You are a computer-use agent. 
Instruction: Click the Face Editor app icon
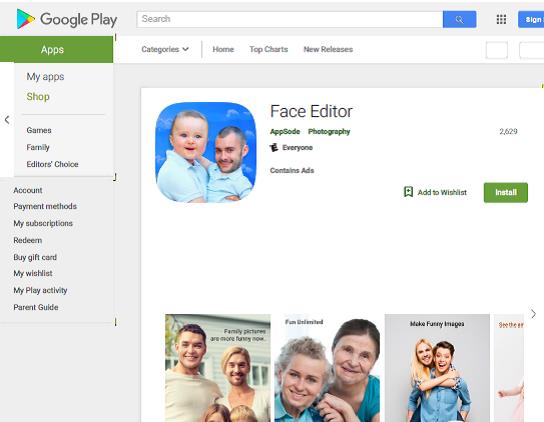206,152
